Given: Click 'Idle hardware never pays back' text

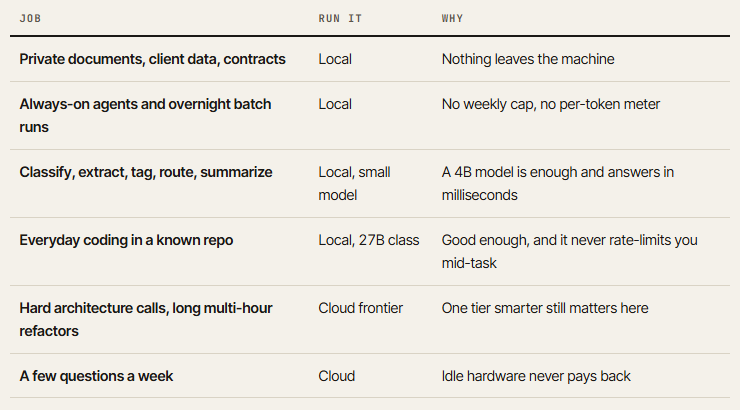Looking at the screenshot, I should (x=536, y=376).
